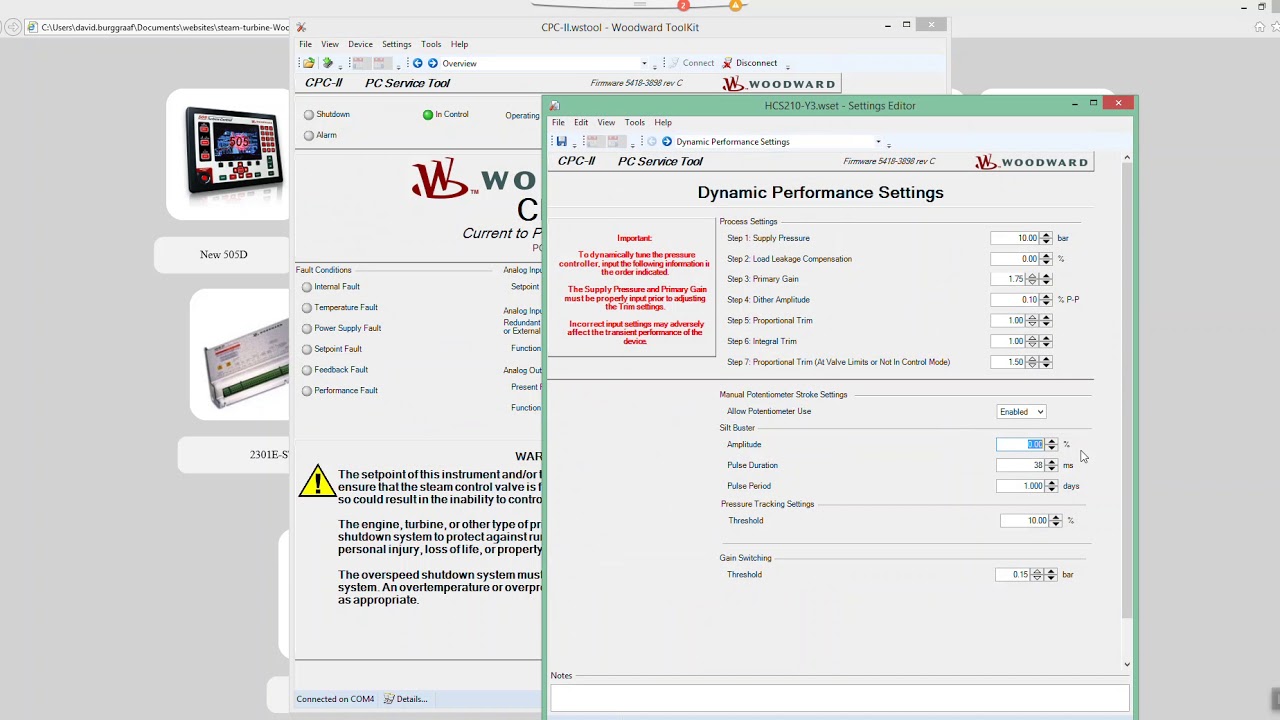Click the browser home icon at top right

tap(1260, 27)
